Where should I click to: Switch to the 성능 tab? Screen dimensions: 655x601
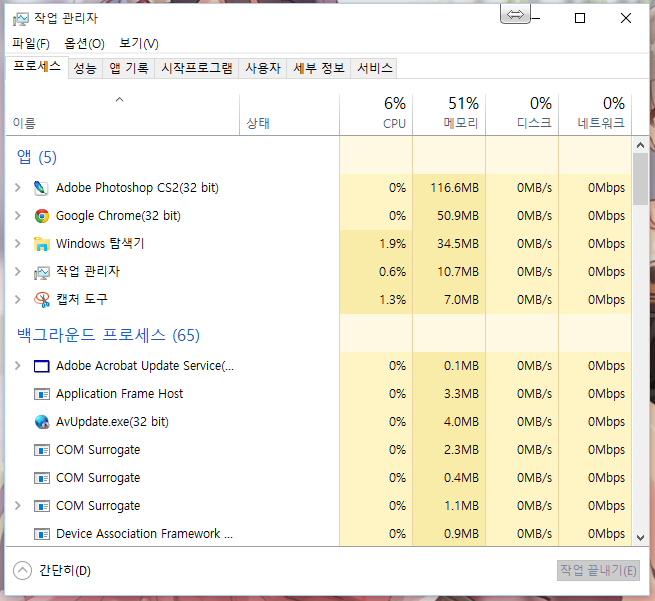85,68
